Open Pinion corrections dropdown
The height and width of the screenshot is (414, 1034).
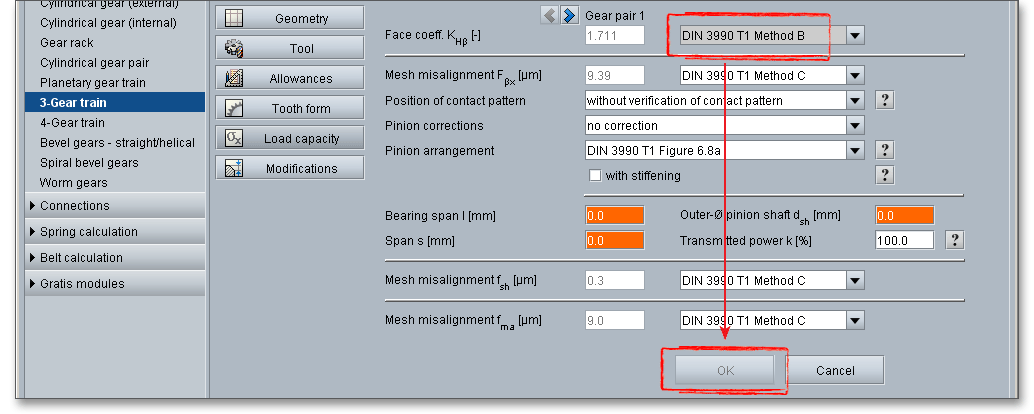coord(854,126)
